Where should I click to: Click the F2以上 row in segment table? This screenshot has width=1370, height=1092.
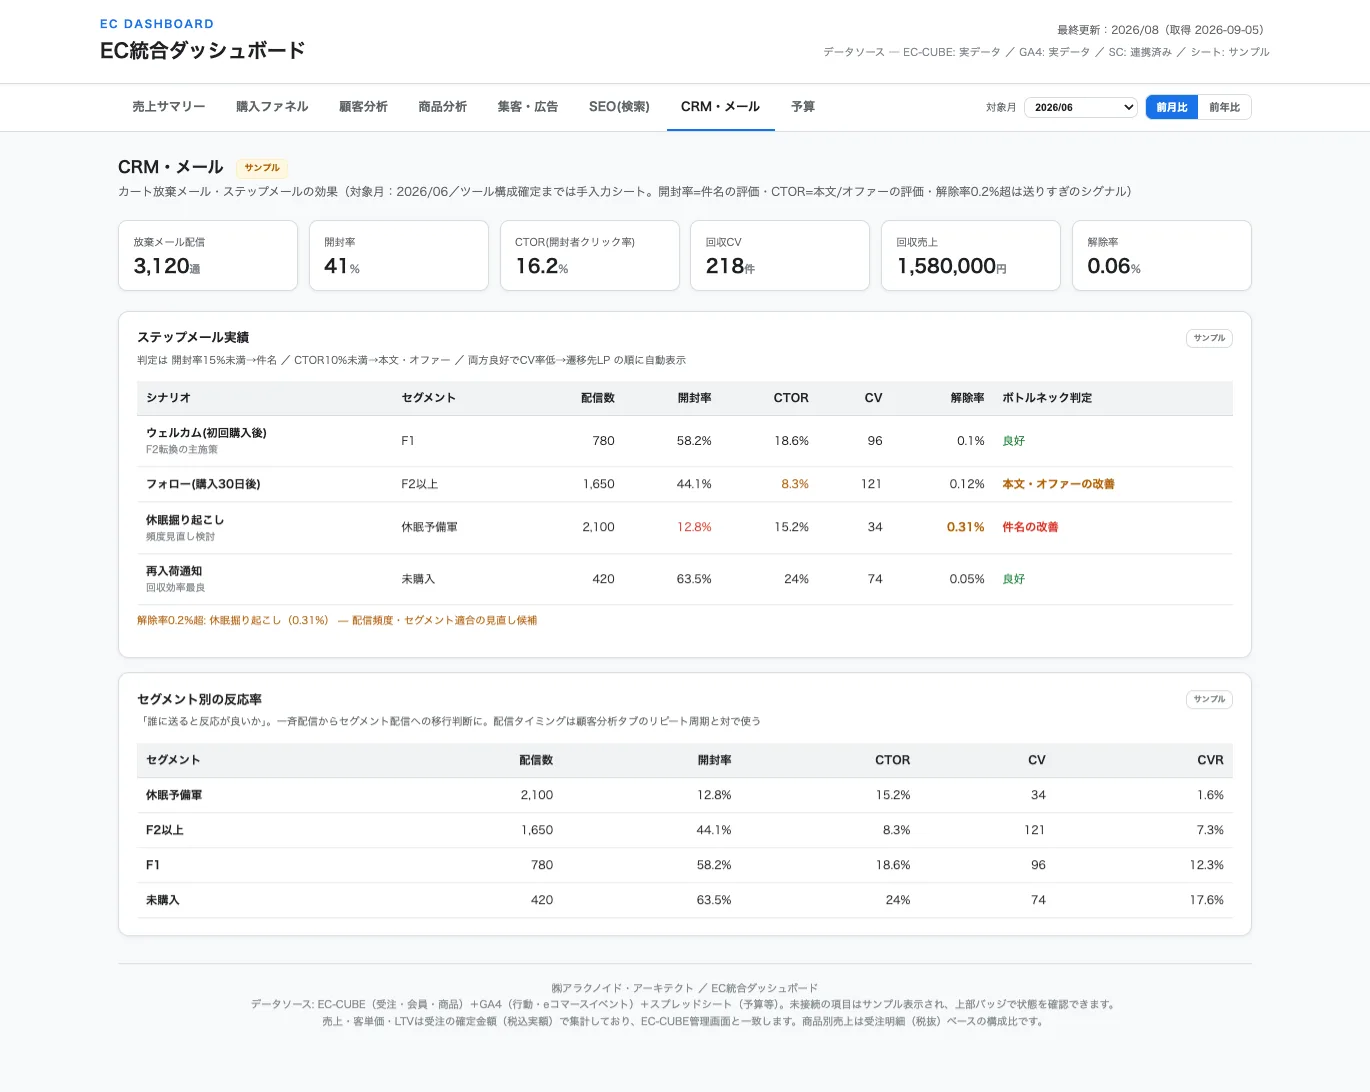(685, 830)
